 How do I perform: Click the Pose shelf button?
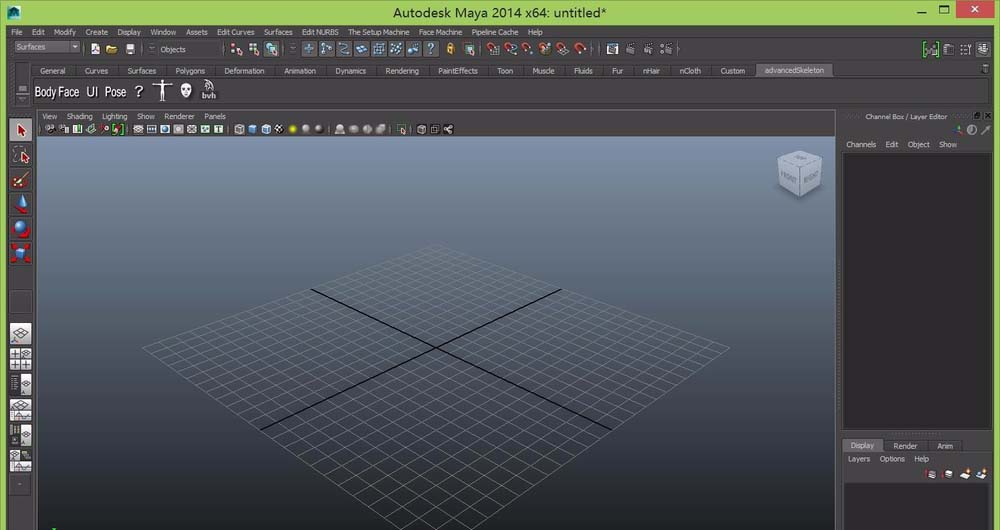[x=115, y=92]
